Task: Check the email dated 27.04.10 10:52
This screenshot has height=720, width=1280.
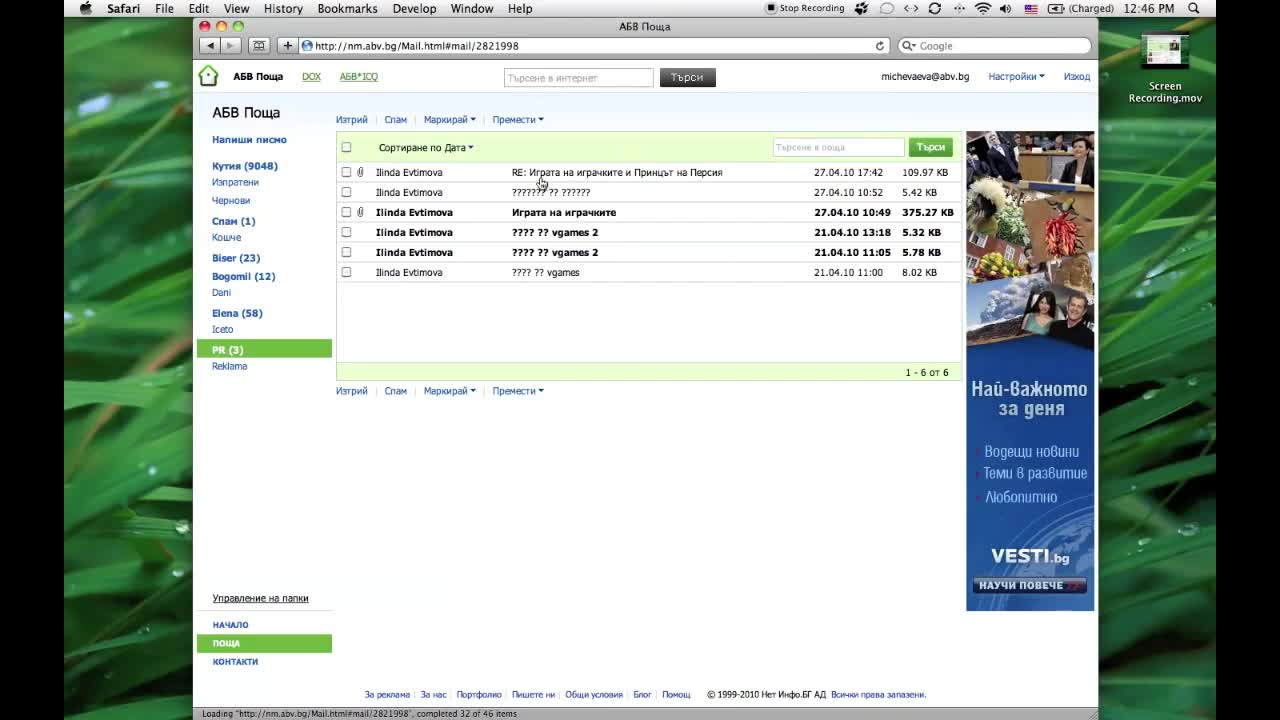Action: click(346, 192)
